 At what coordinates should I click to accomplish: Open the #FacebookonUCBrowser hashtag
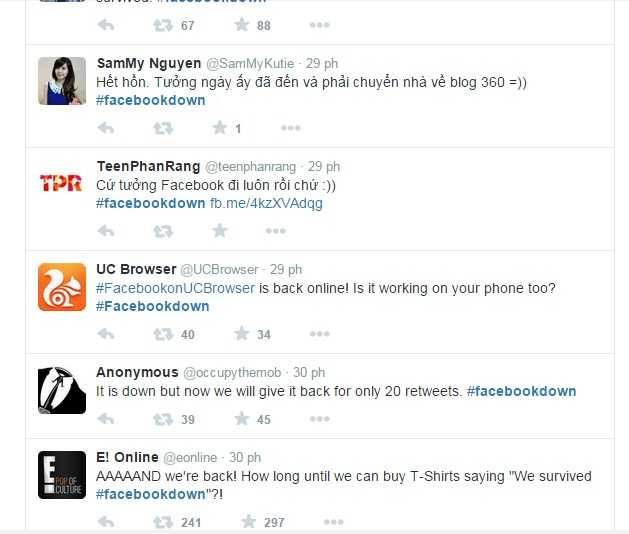[x=175, y=288]
